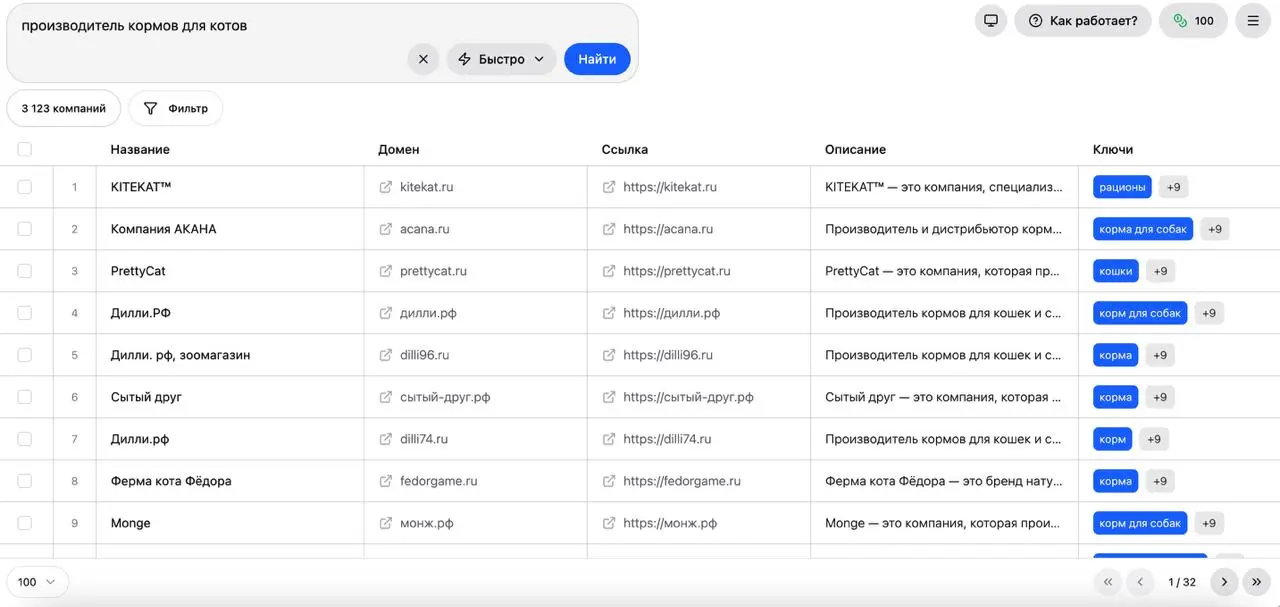Image resolution: width=1280 pixels, height=607 pixels.
Task: Open the Как работает? help button
Action: pyautogui.click(x=1083, y=20)
